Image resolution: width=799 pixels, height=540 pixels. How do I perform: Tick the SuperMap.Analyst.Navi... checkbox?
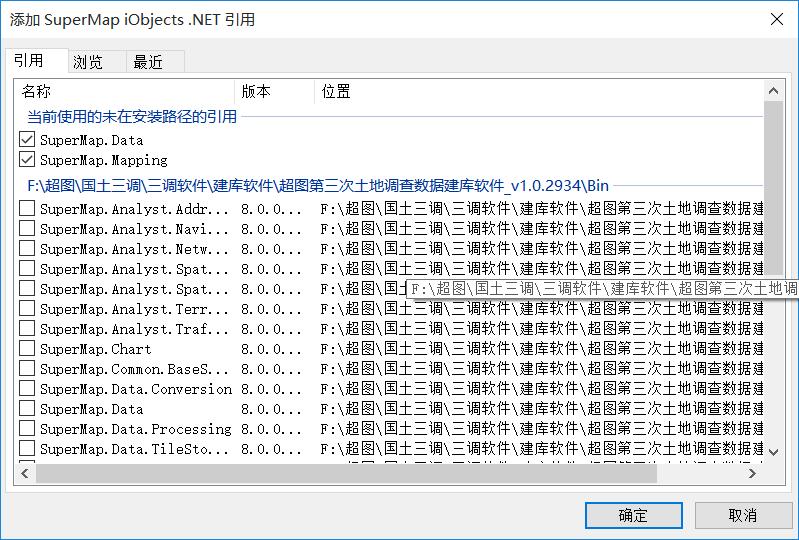(27, 228)
